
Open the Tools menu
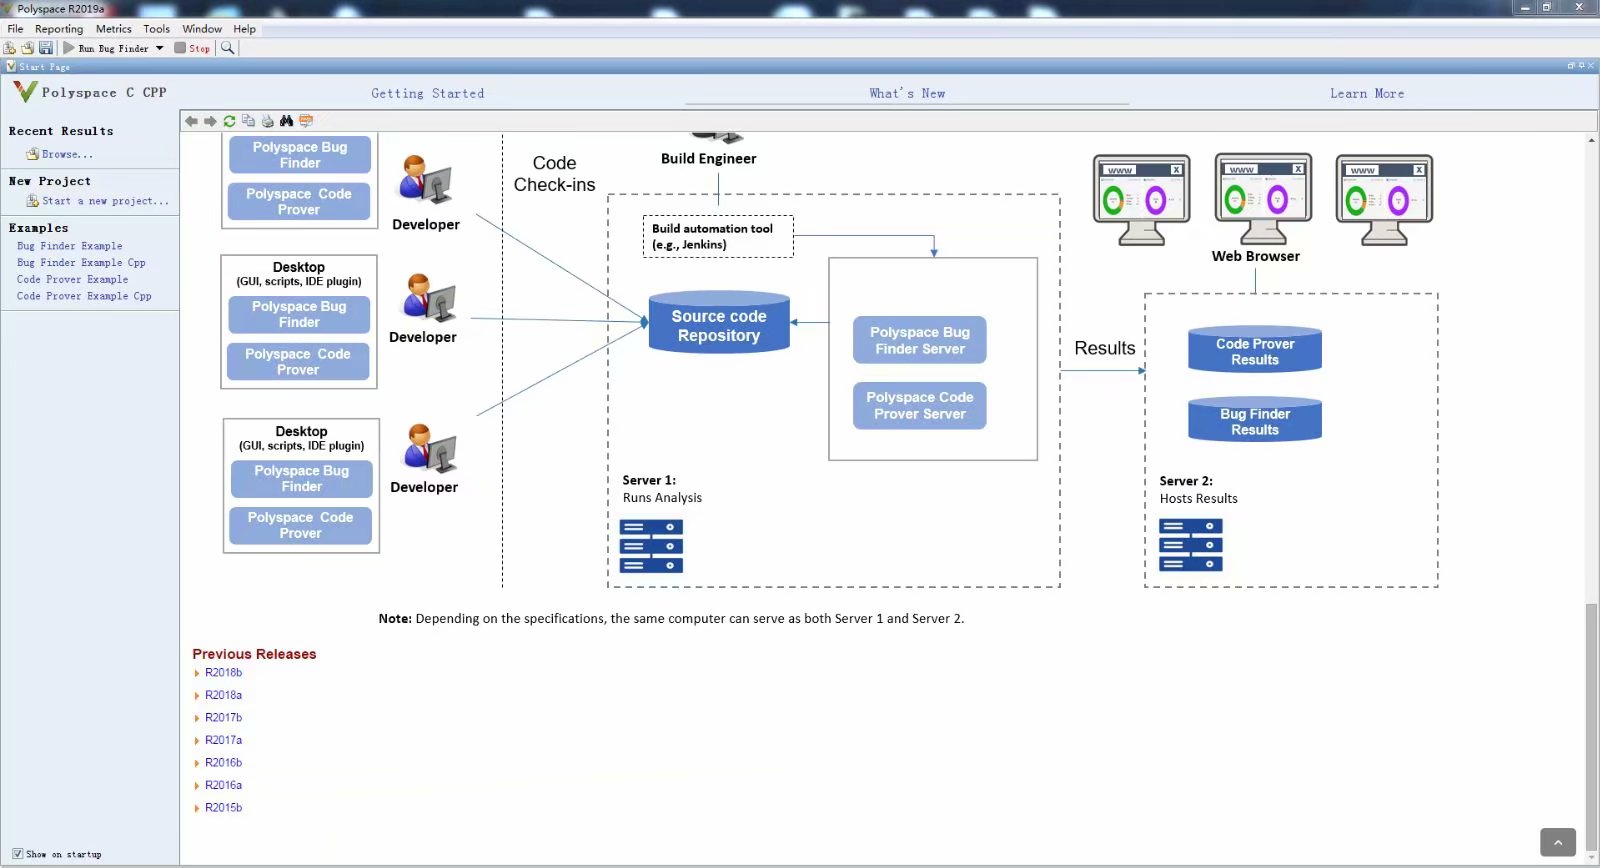[x=156, y=29]
